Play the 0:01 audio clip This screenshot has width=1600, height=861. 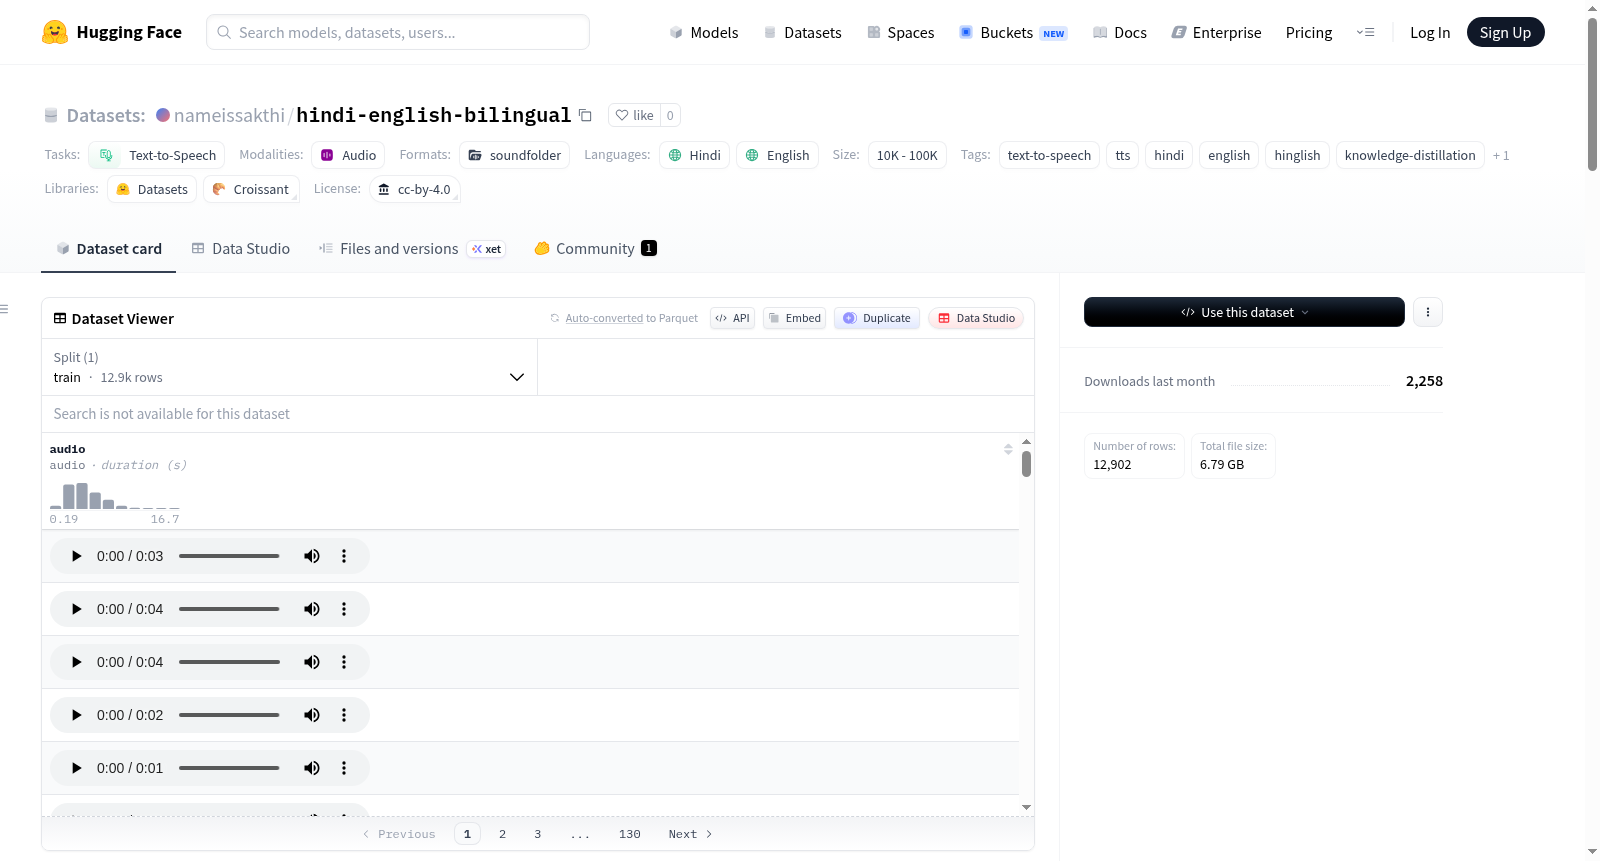click(x=76, y=768)
